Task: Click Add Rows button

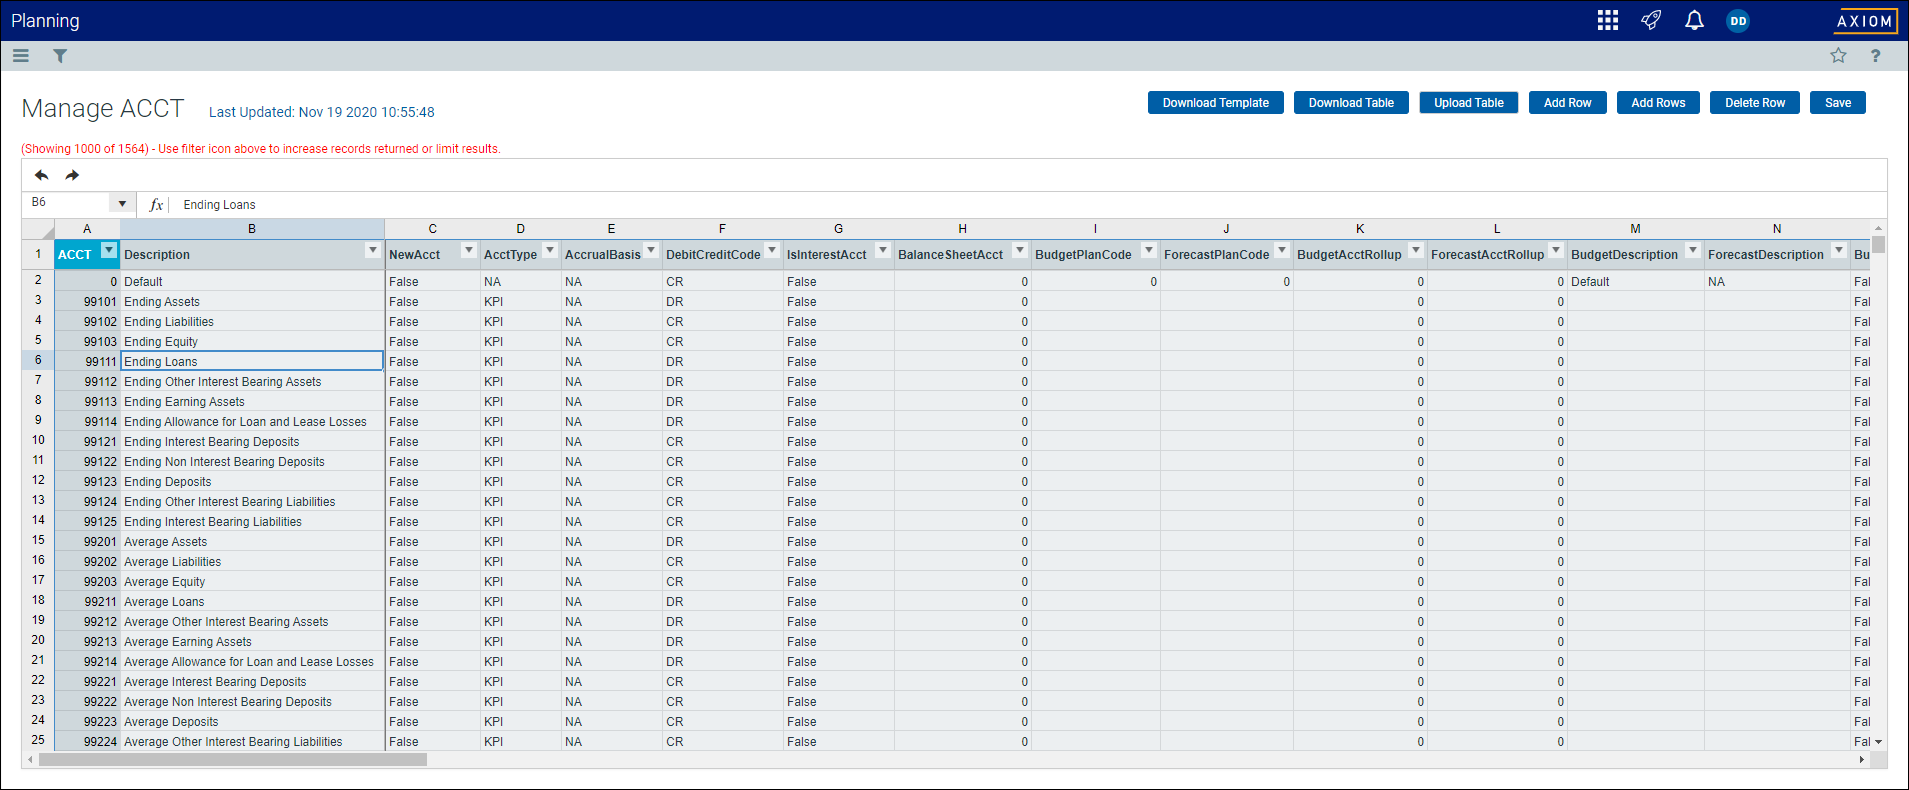Action: click(x=1658, y=103)
